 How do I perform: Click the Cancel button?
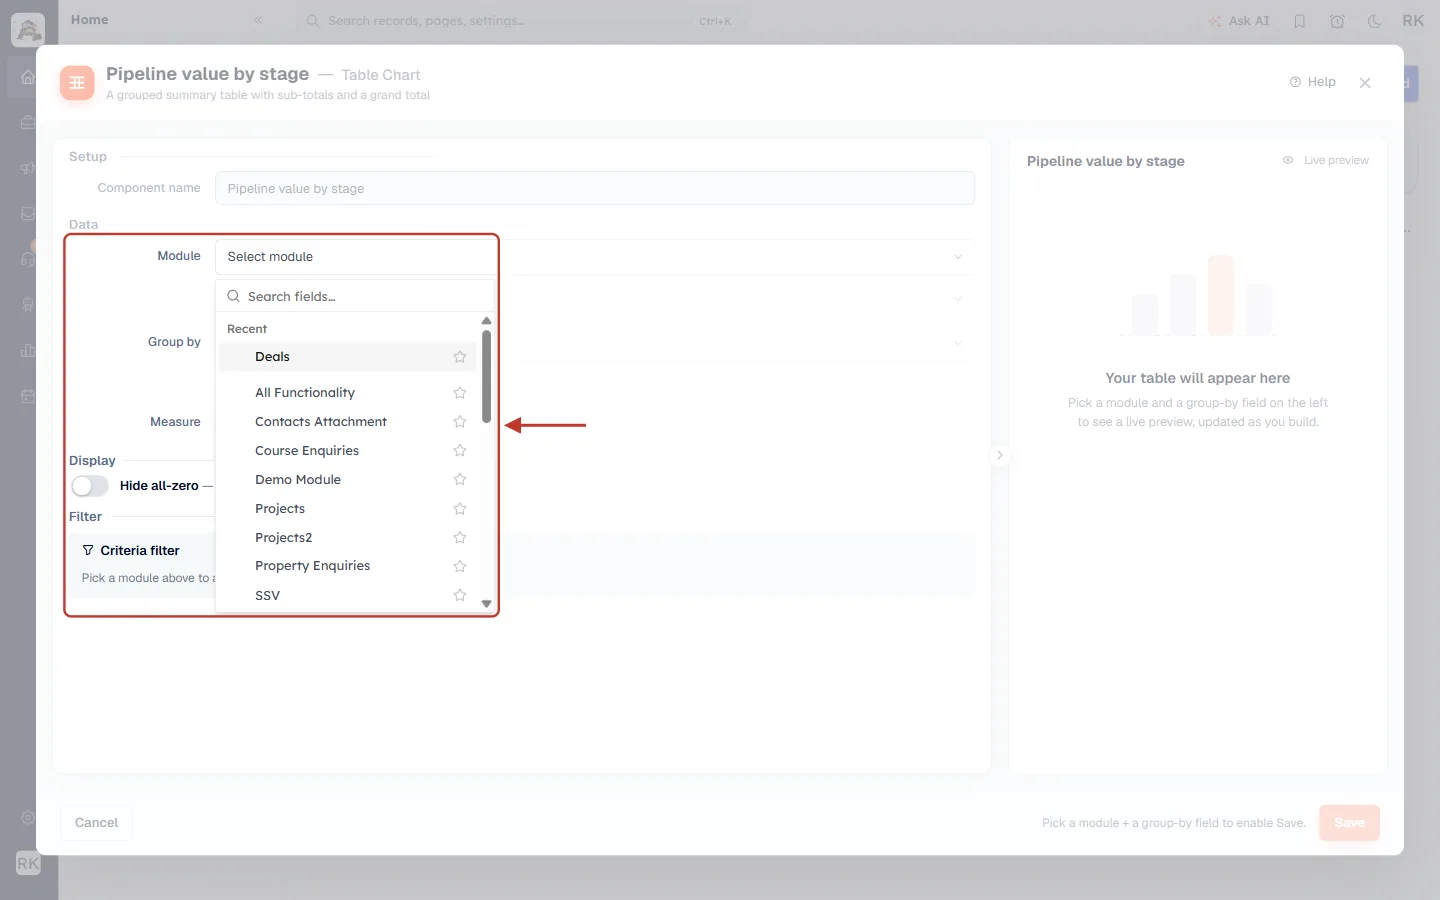pos(96,823)
